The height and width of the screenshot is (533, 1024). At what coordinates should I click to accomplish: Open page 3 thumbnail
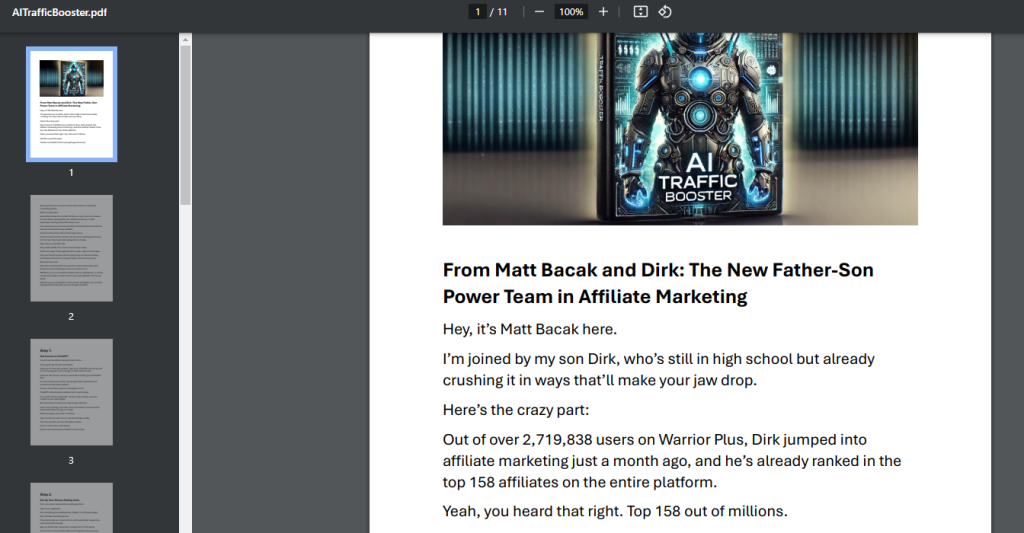(71, 392)
